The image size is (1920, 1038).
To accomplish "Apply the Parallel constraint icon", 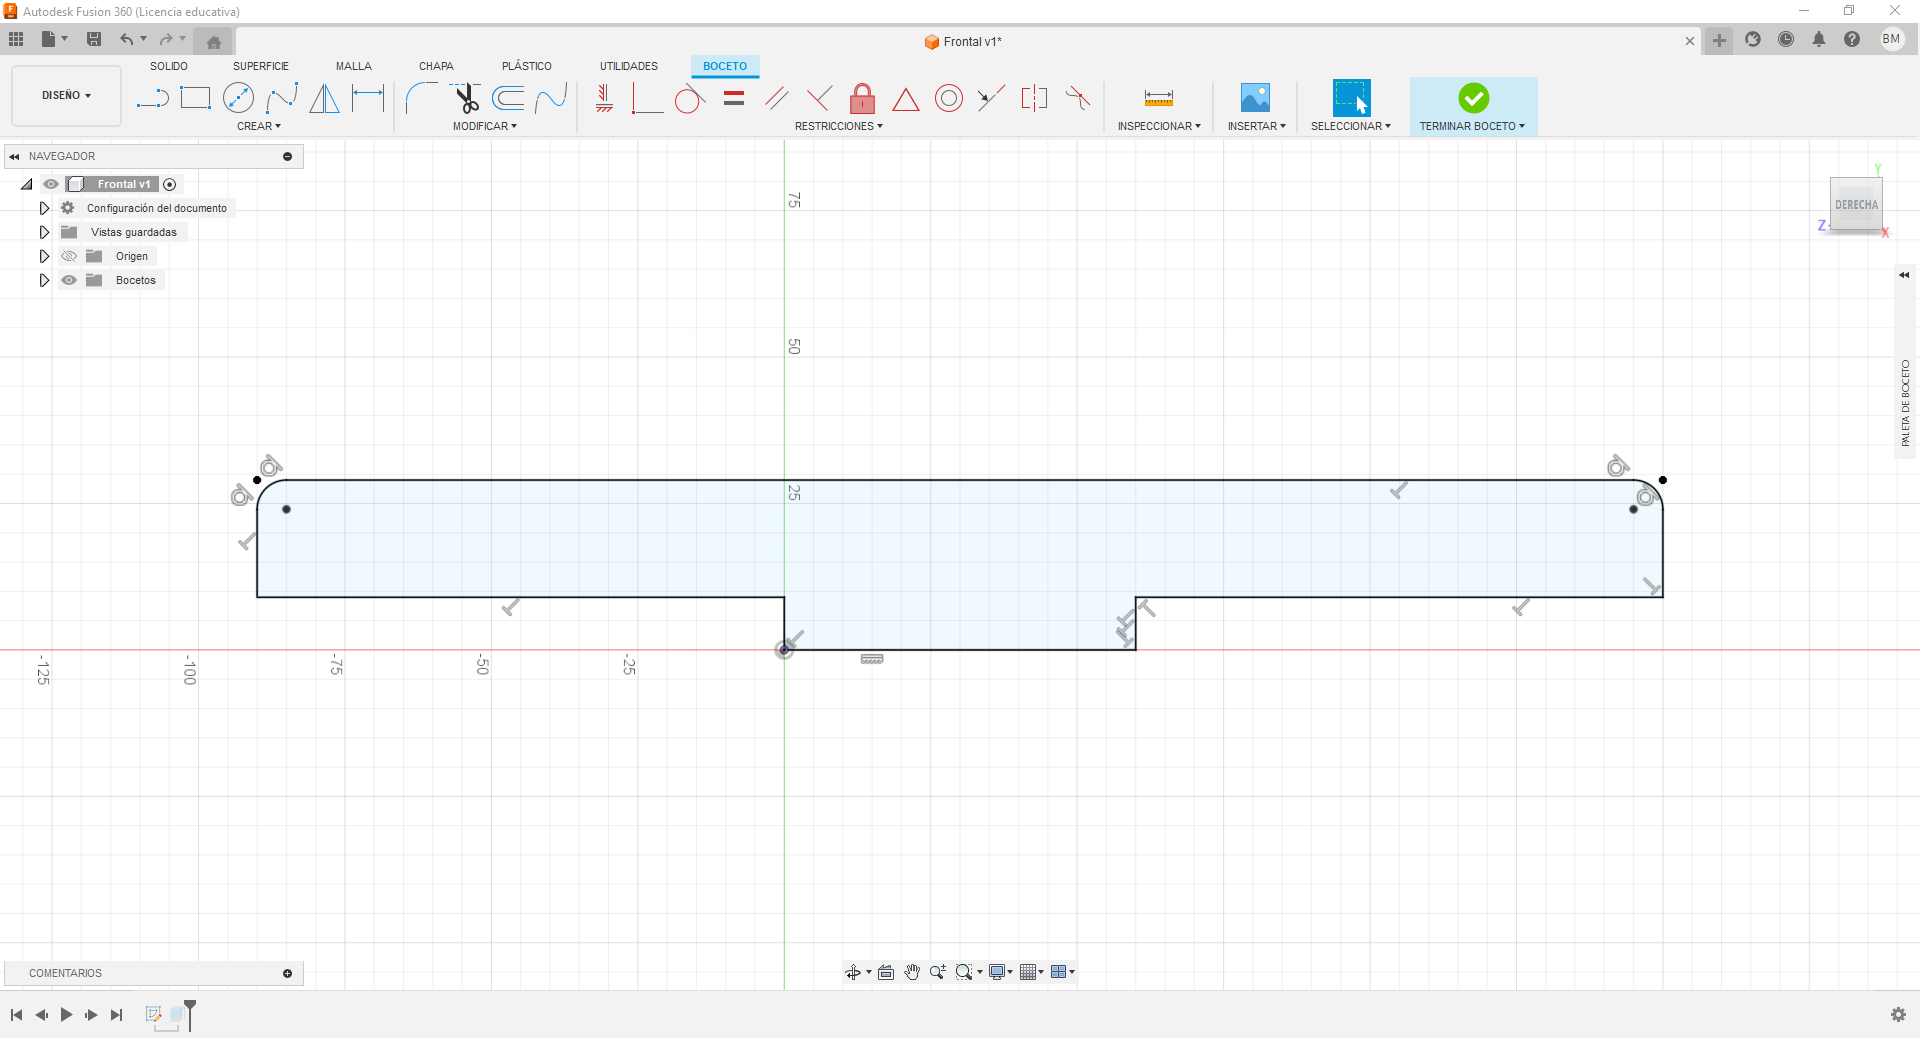I will 777,98.
